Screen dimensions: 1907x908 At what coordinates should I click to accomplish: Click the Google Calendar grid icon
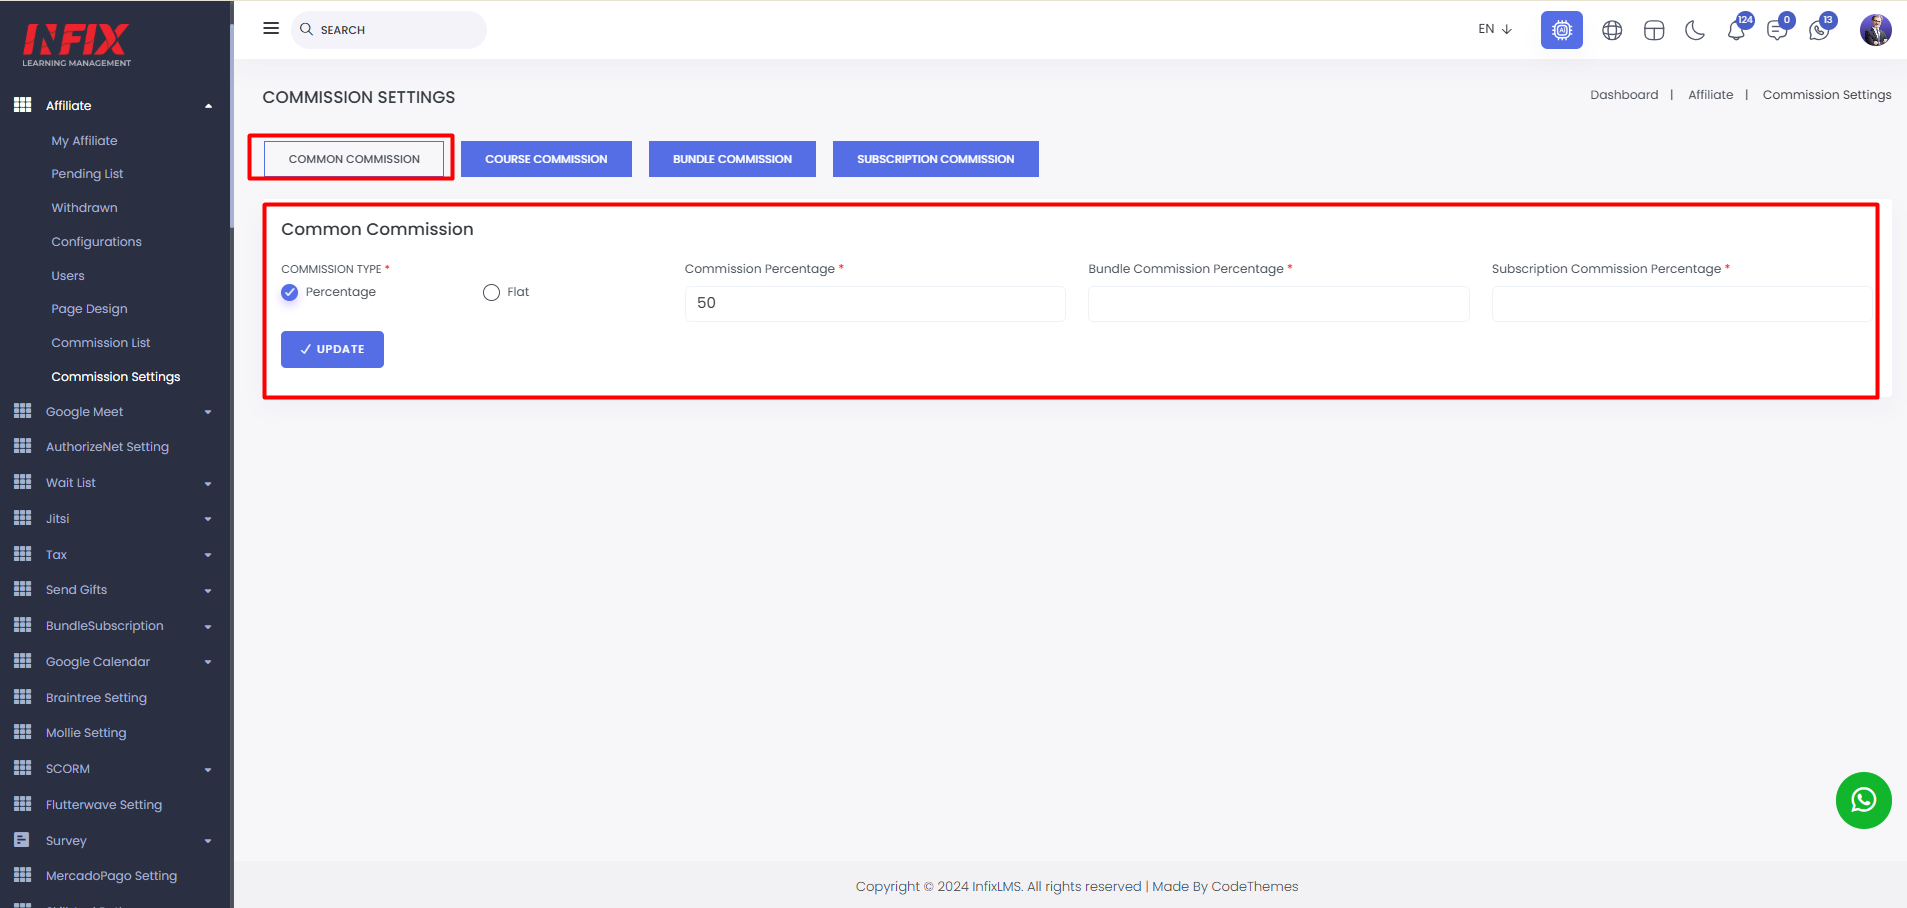pos(22,661)
